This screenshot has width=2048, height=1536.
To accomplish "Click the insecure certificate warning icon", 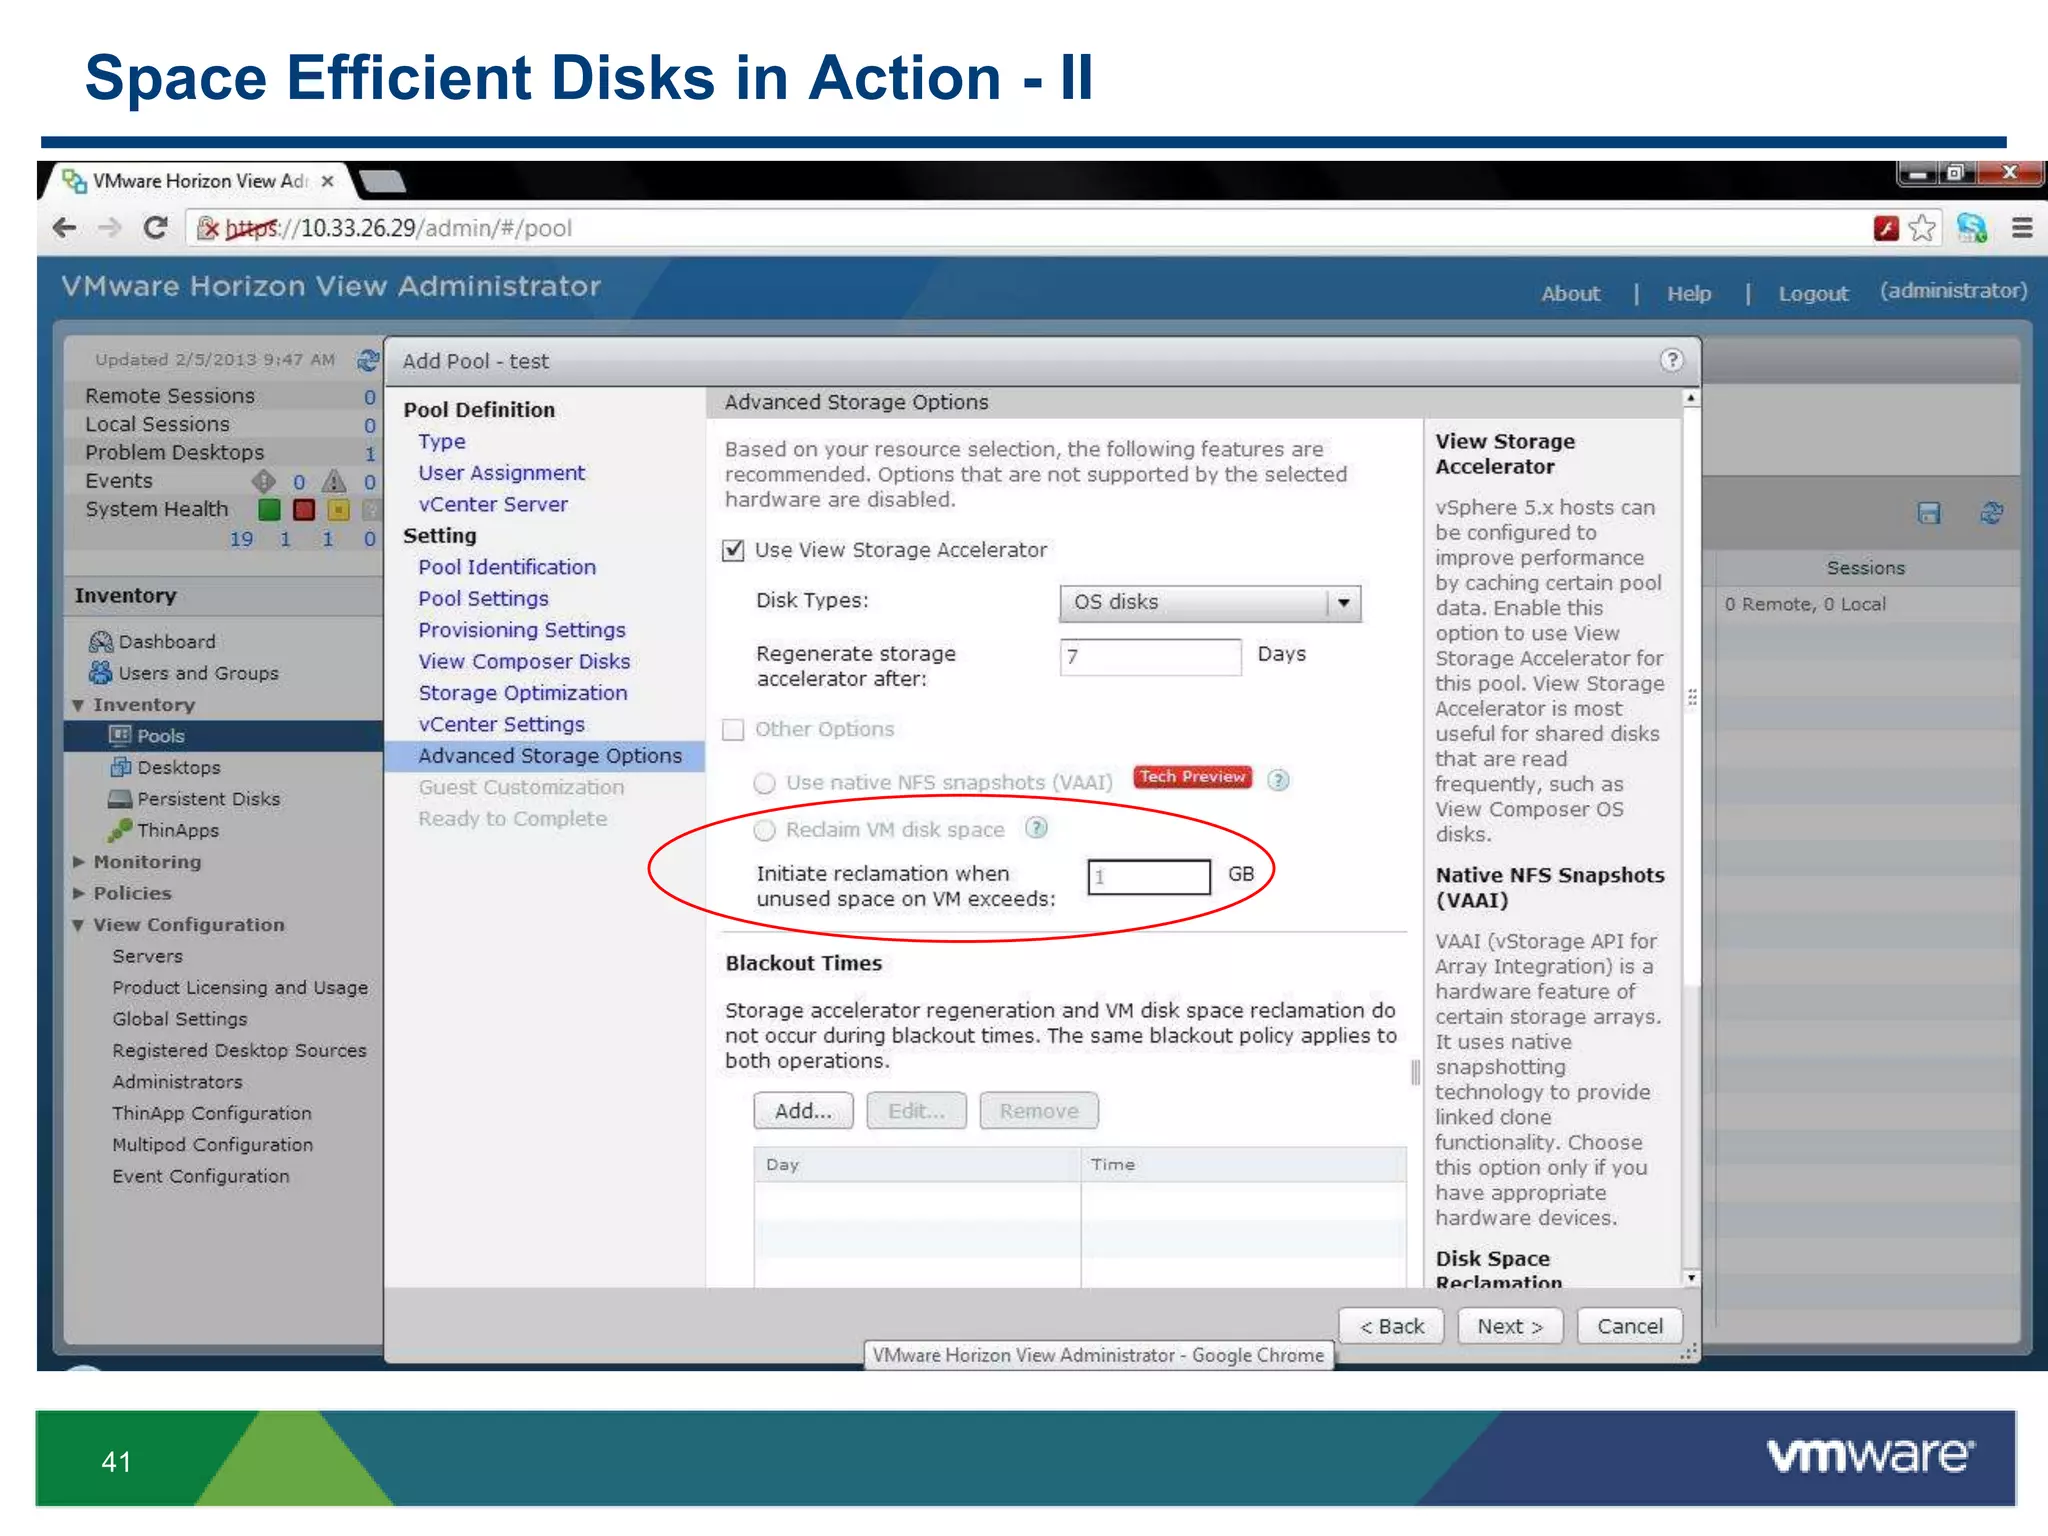I will 207,228.
